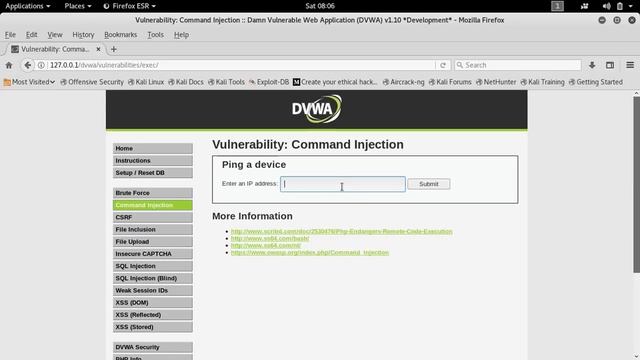Screen dimensions: 640x360
Task: Select the Vulnerability: Comma... tab
Action: (x=56, y=49)
